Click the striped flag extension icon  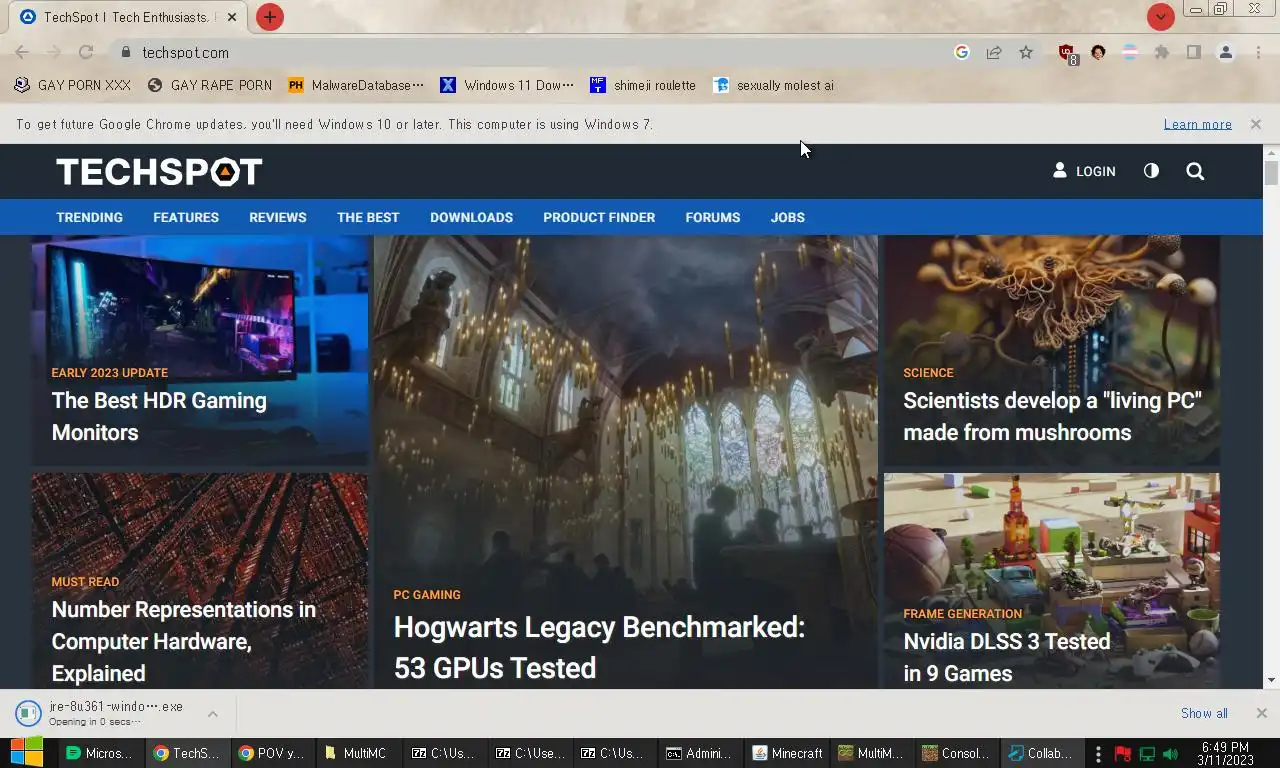click(x=1130, y=52)
